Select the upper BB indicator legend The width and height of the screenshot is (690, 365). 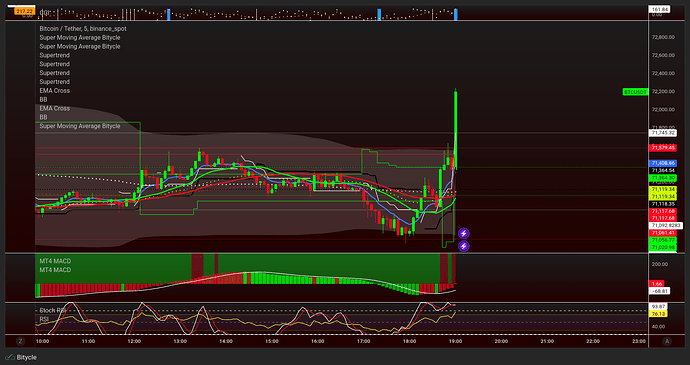pyautogui.click(x=43, y=100)
